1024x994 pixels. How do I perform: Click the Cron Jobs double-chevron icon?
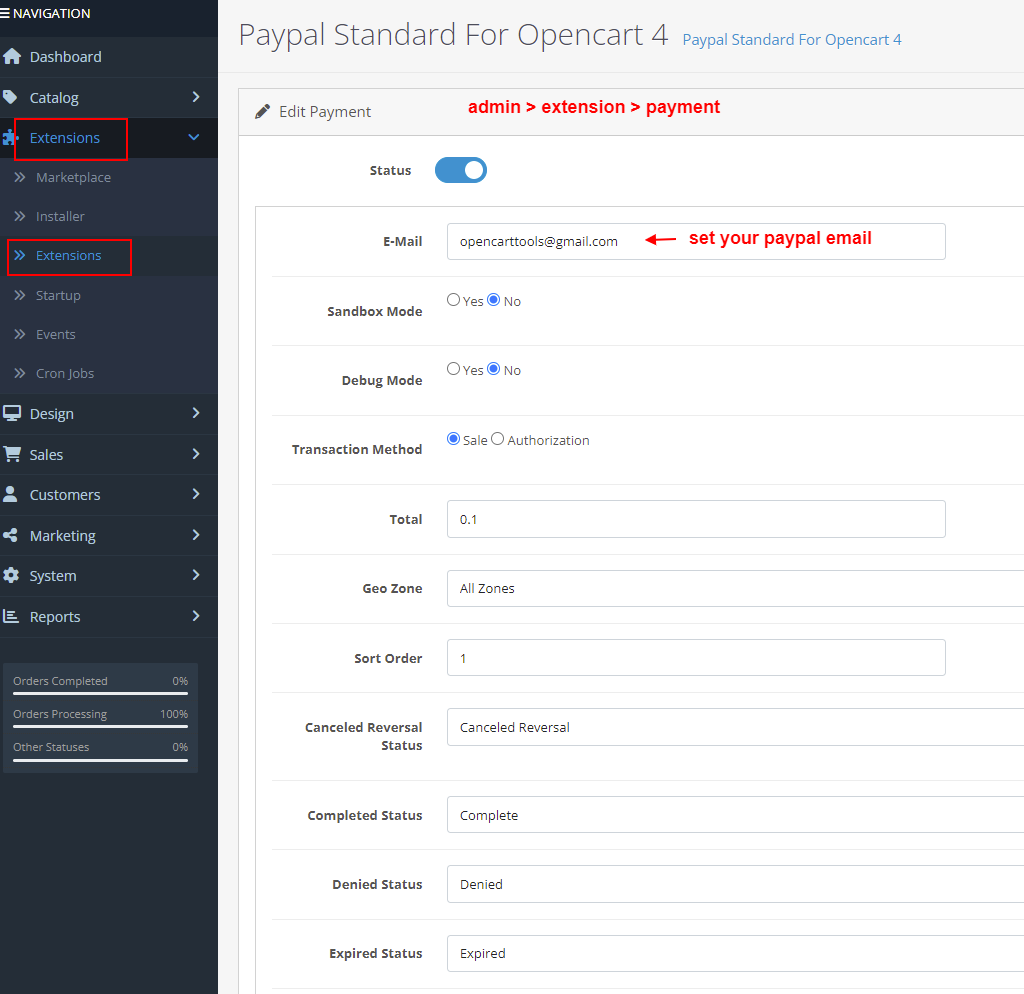point(20,374)
